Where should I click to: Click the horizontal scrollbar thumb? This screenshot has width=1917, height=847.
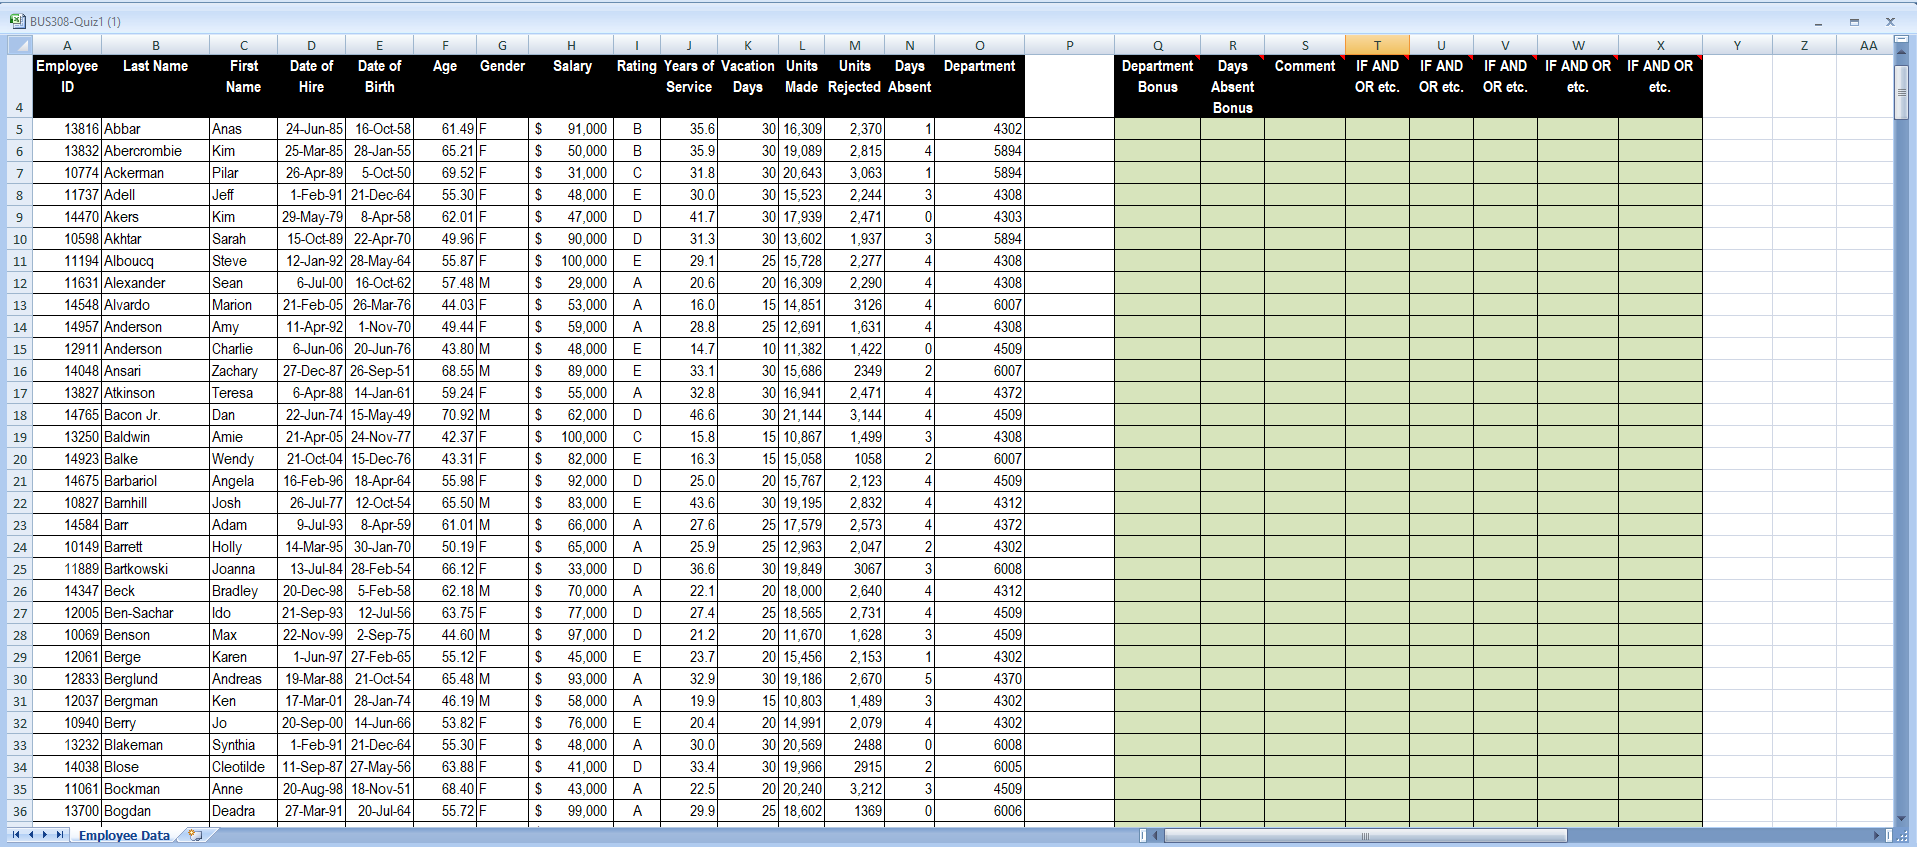[1365, 835]
